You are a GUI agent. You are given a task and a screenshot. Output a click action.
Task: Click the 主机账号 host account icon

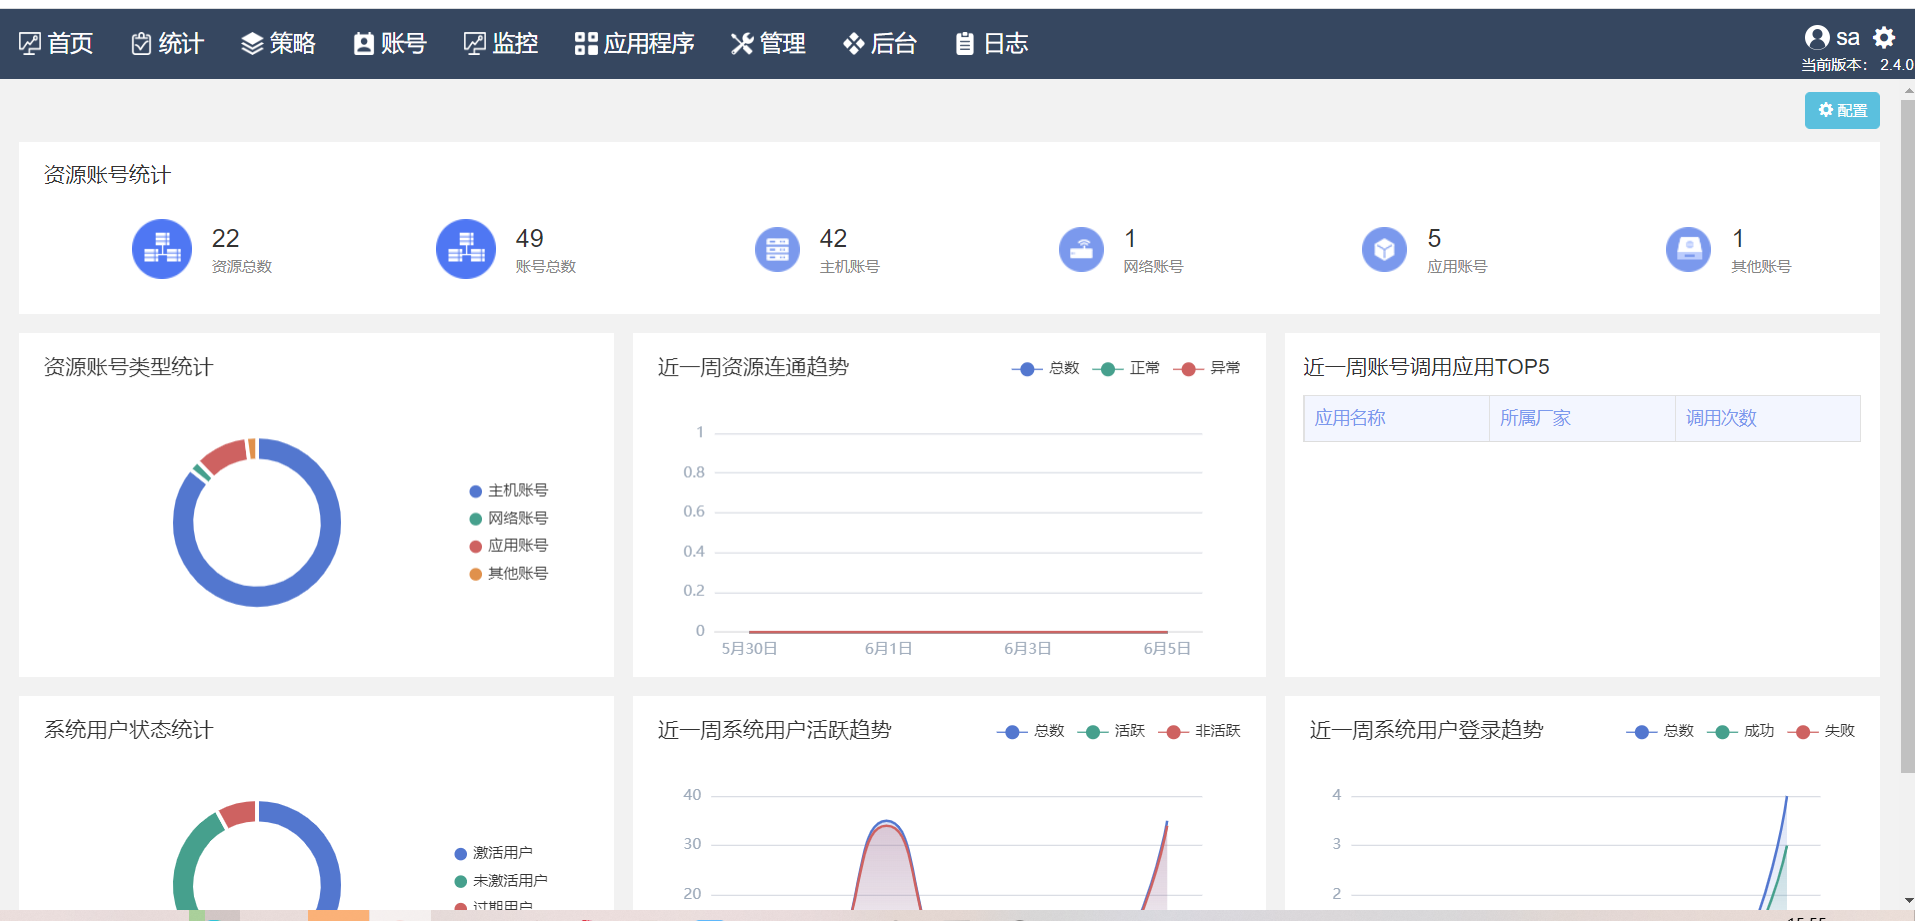[777, 250]
